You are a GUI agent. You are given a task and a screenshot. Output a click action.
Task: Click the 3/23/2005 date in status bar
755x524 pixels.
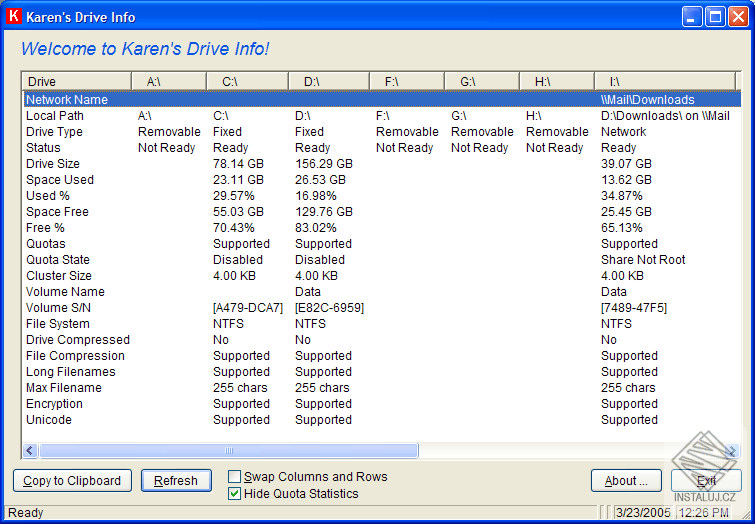(644, 512)
